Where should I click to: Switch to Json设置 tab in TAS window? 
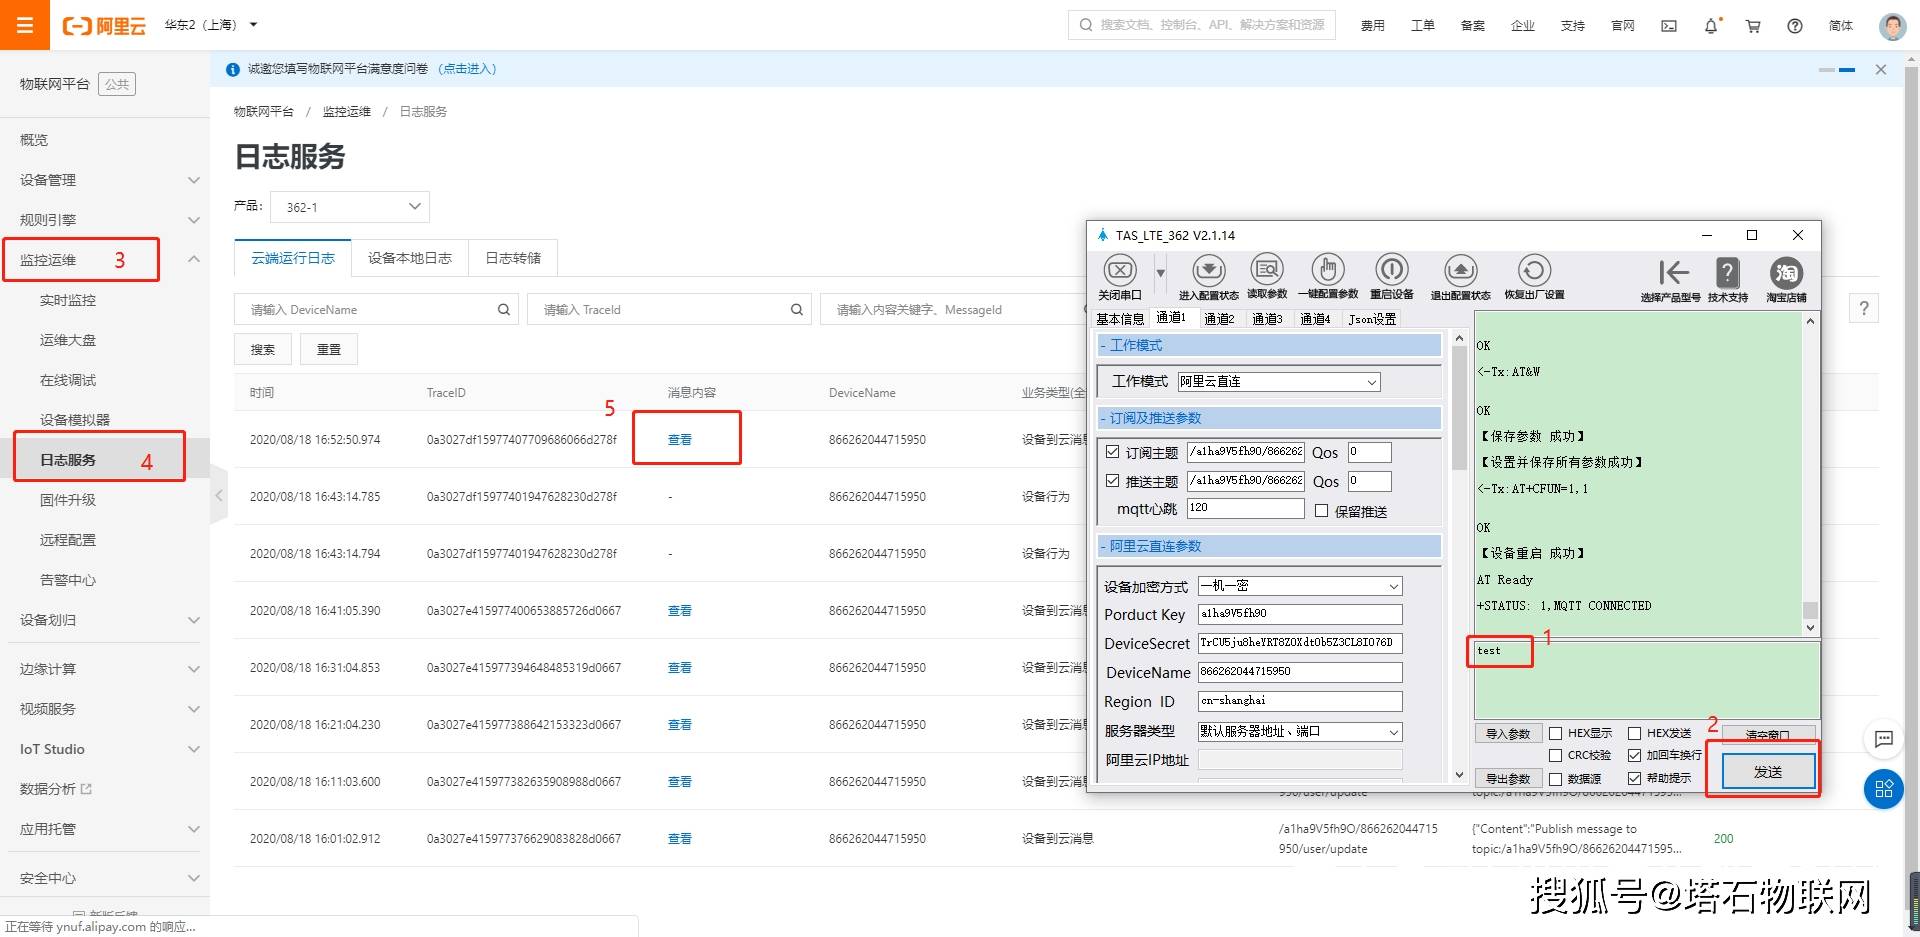pos(1372,319)
